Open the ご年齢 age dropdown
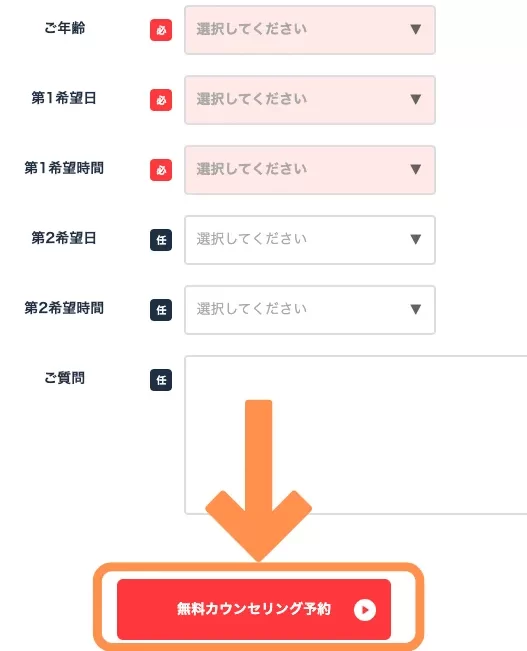The height and width of the screenshot is (651, 527). pos(310,30)
